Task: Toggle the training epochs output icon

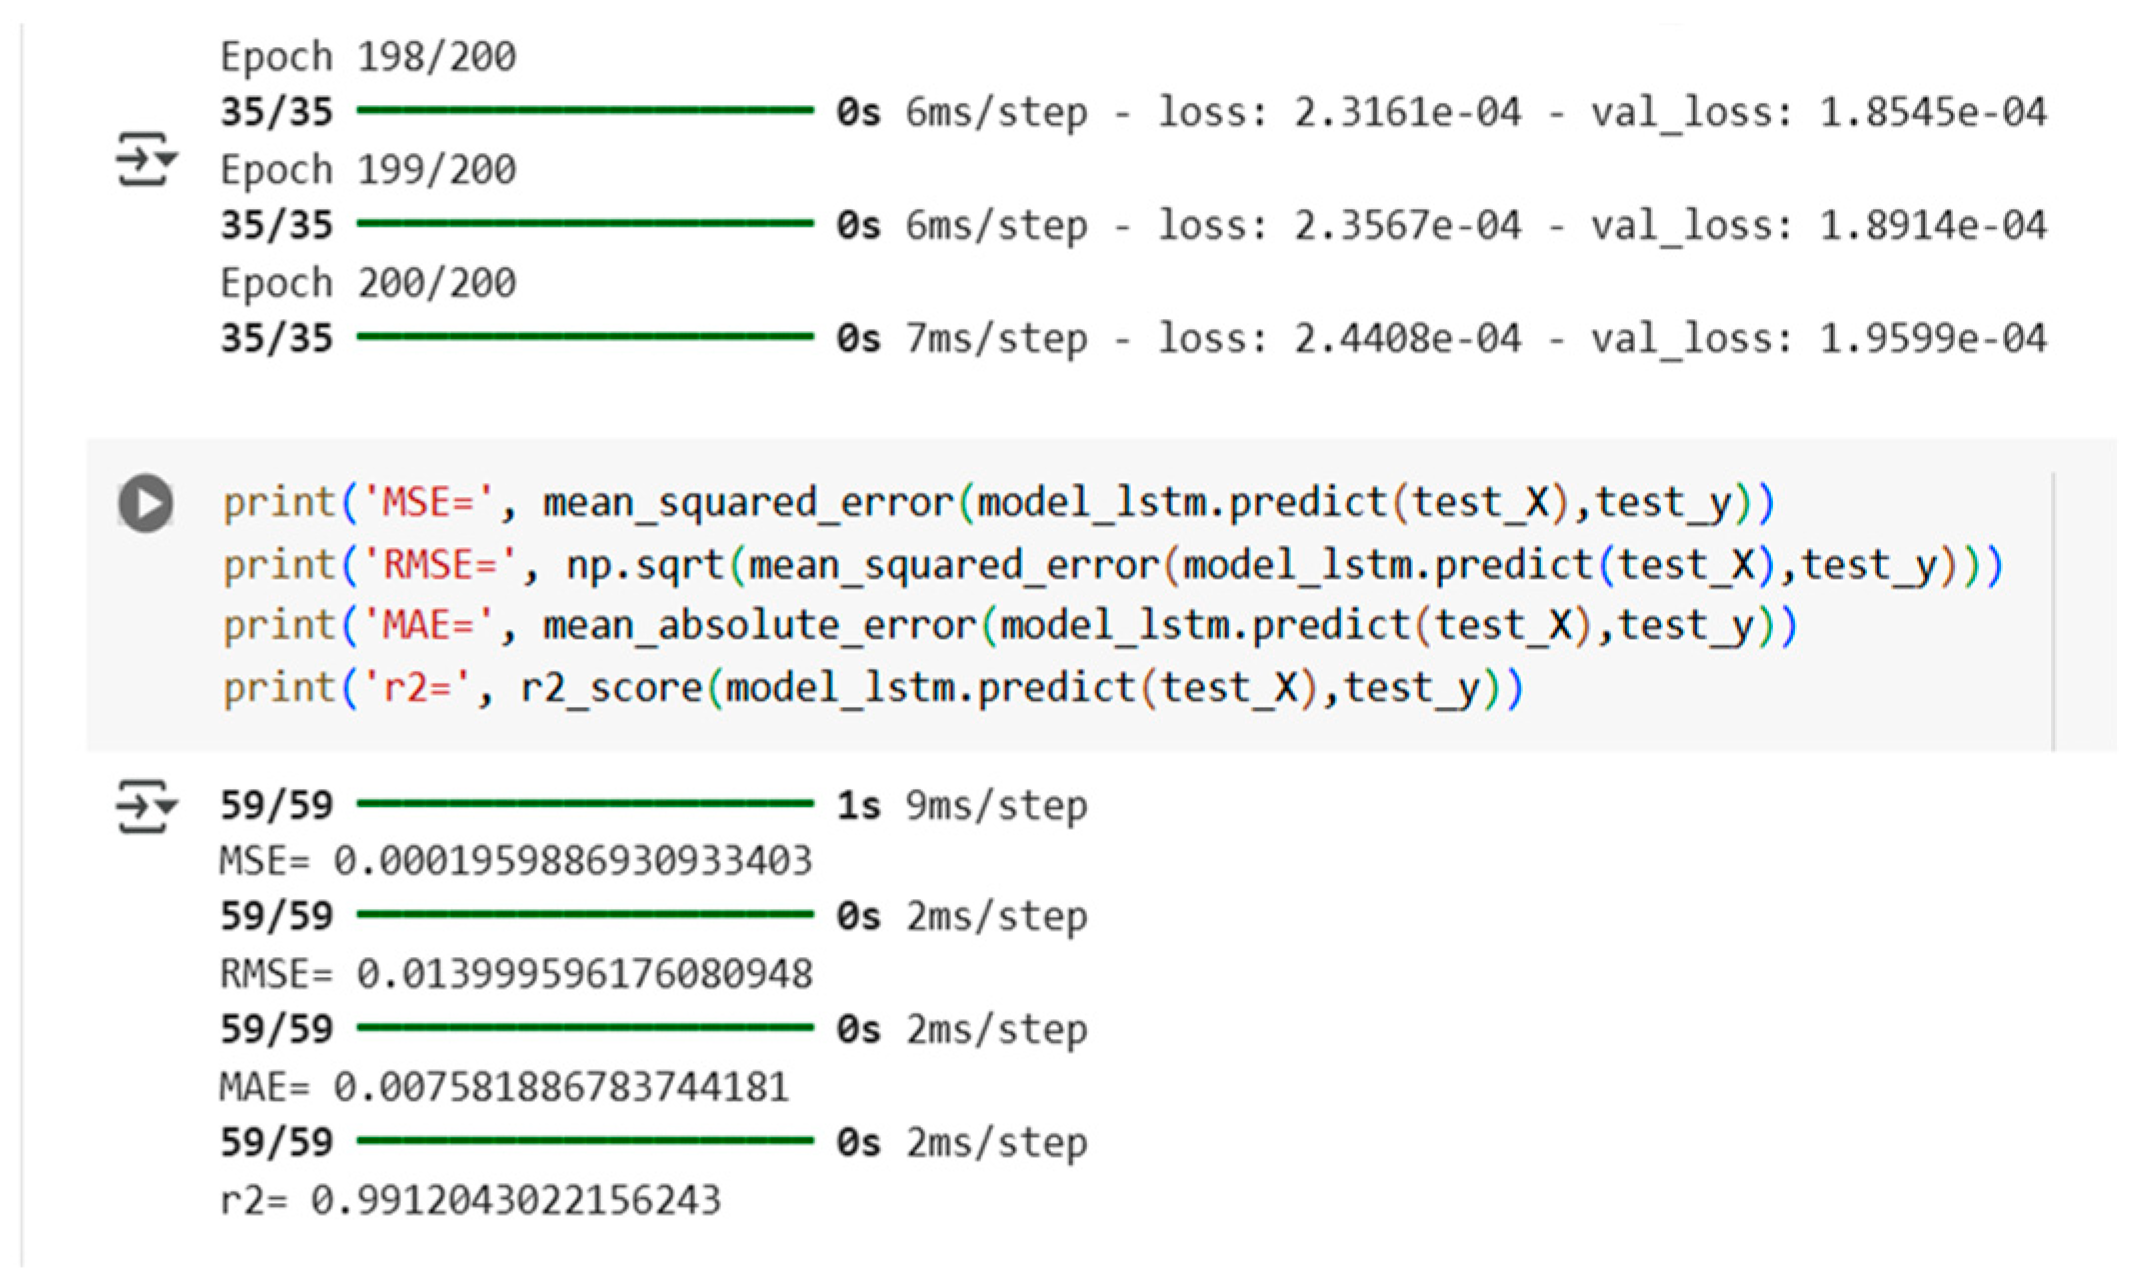Action: point(146,160)
